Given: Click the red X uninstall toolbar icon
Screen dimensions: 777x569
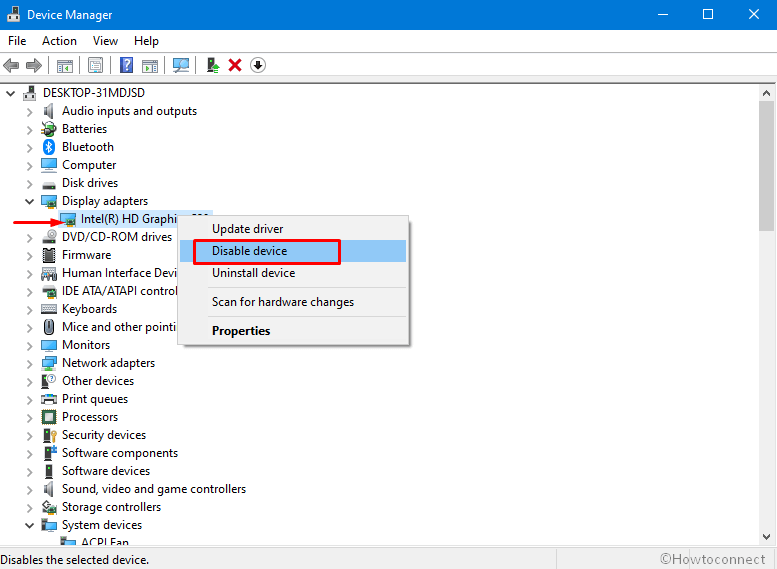Looking at the screenshot, I should pos(235,65).
